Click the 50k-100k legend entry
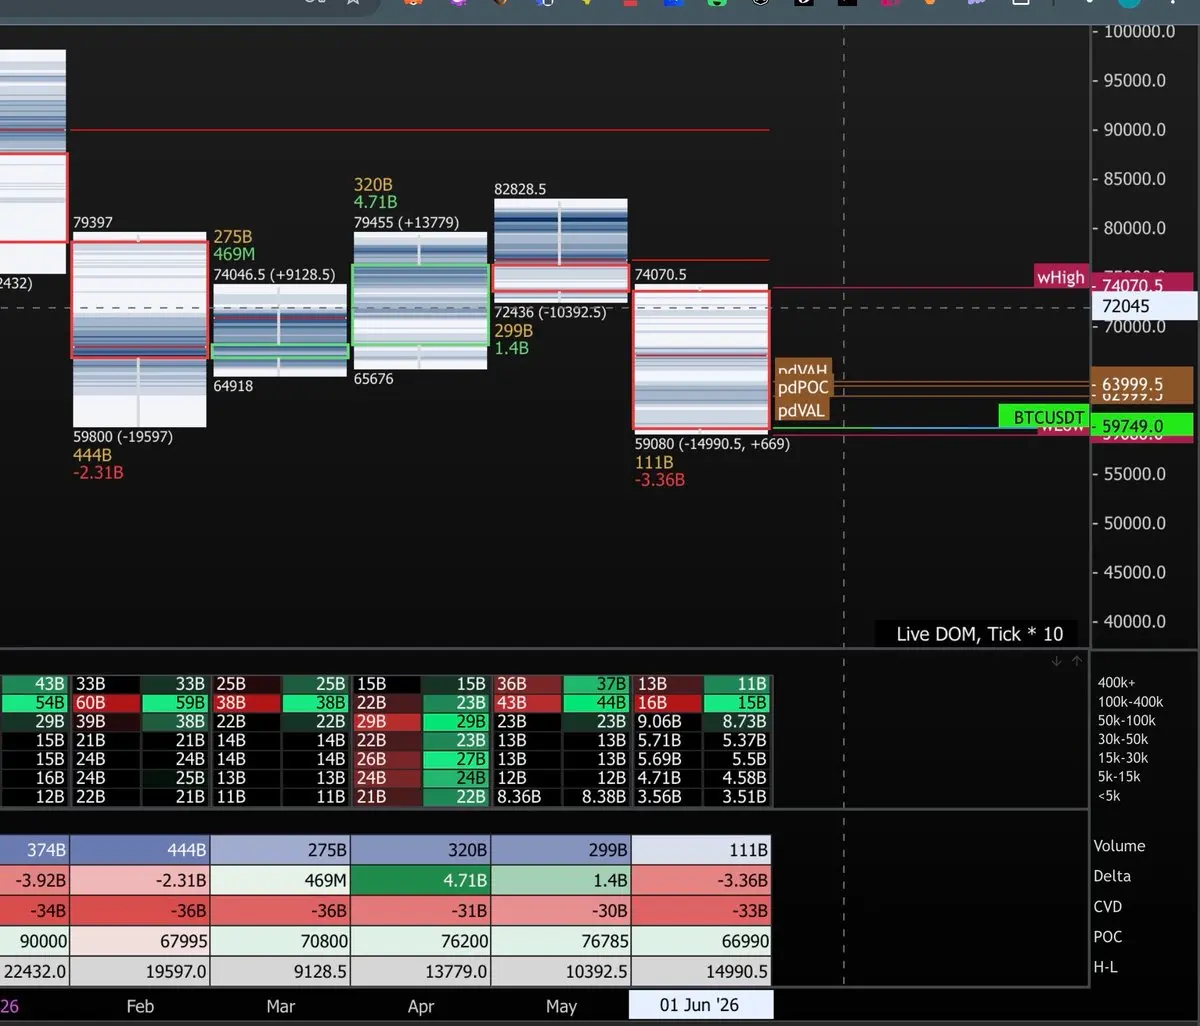 1127,720
